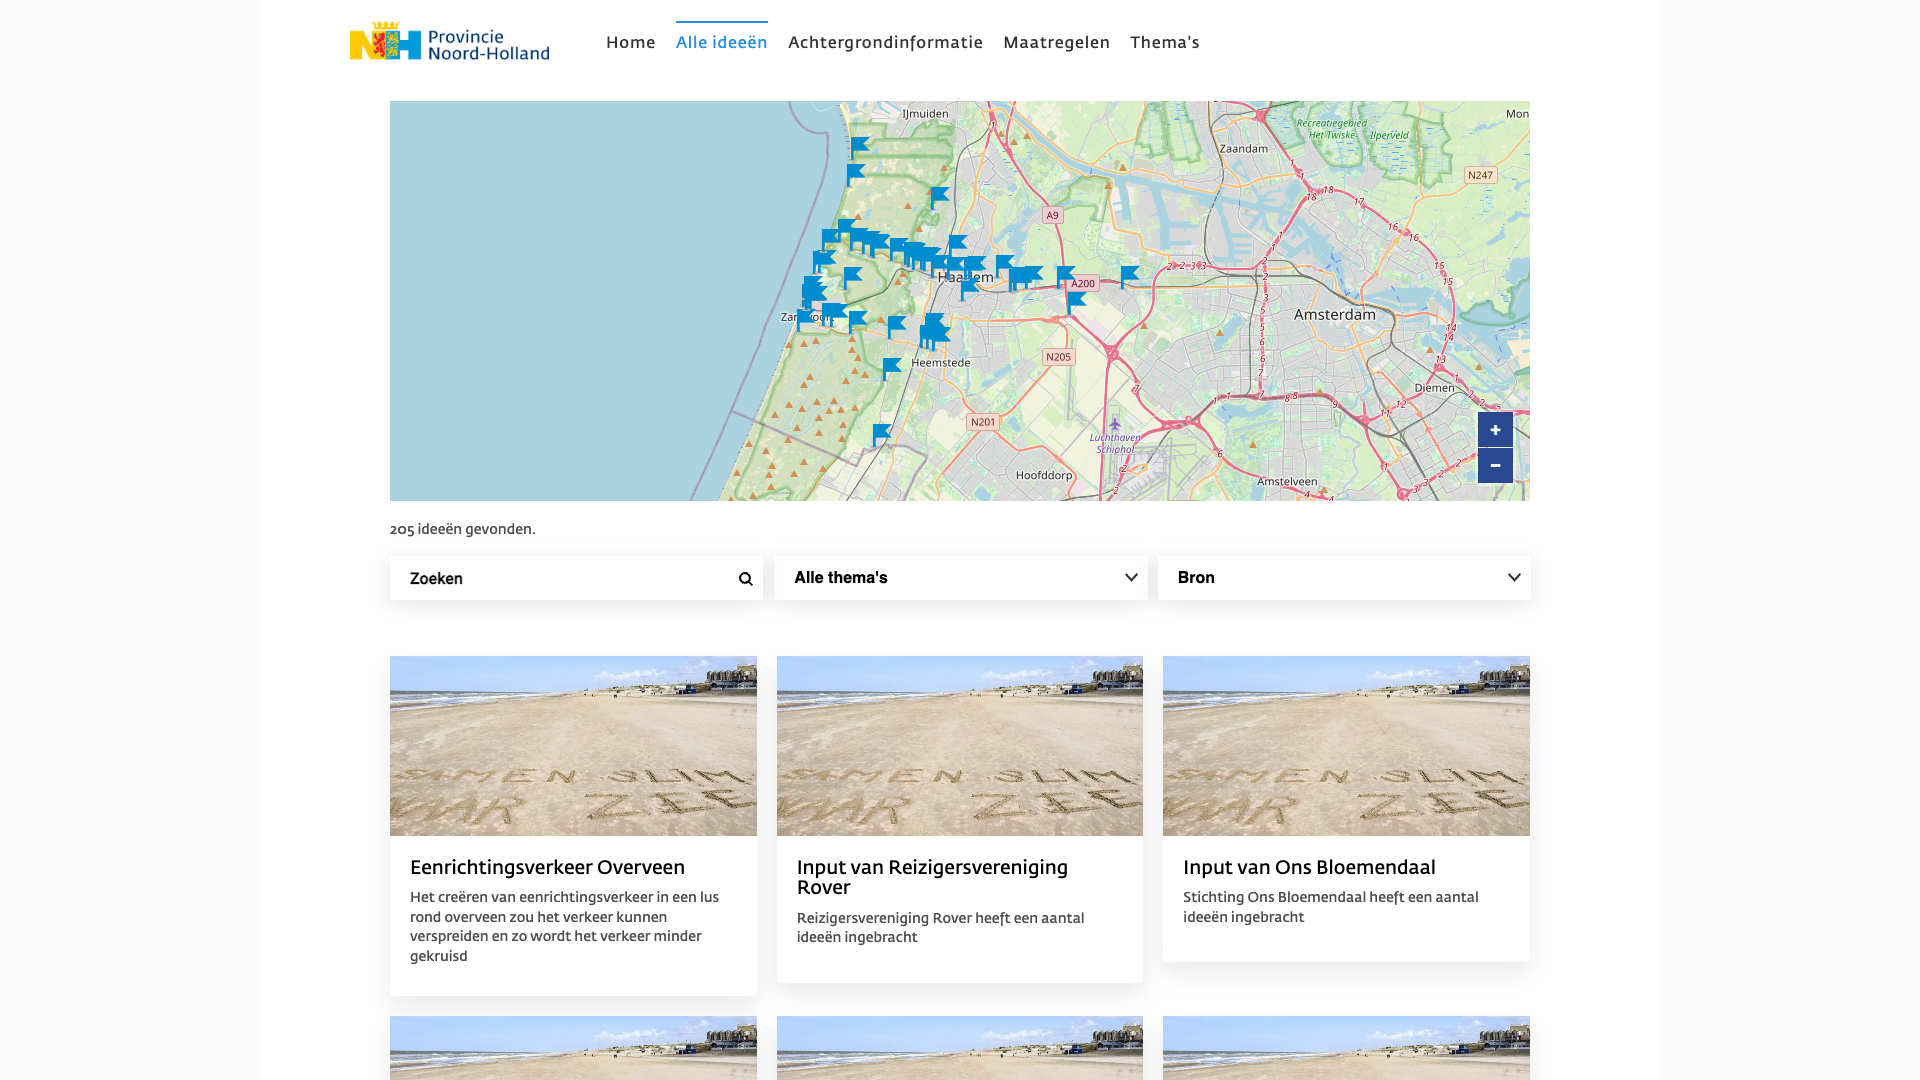The width and height of the screenshot is (1920, 1080).
Task: Open Input van Ons Bloemendaal idea
Action: [x=1308, y=868]
